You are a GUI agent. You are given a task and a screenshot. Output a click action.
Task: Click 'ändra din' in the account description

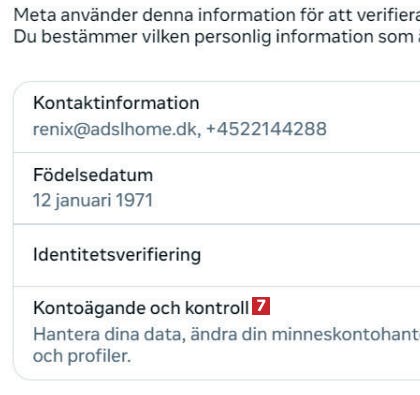point(229,334)
